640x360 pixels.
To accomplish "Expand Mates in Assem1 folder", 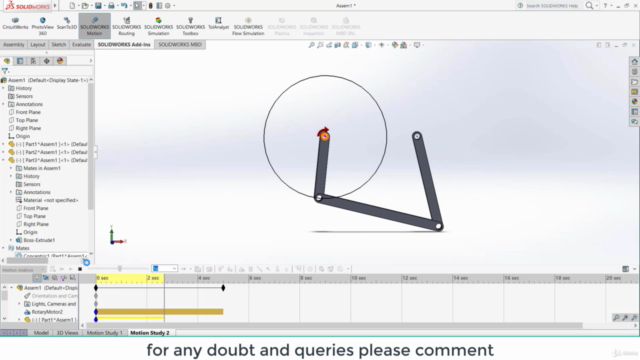I will (11, 168).
